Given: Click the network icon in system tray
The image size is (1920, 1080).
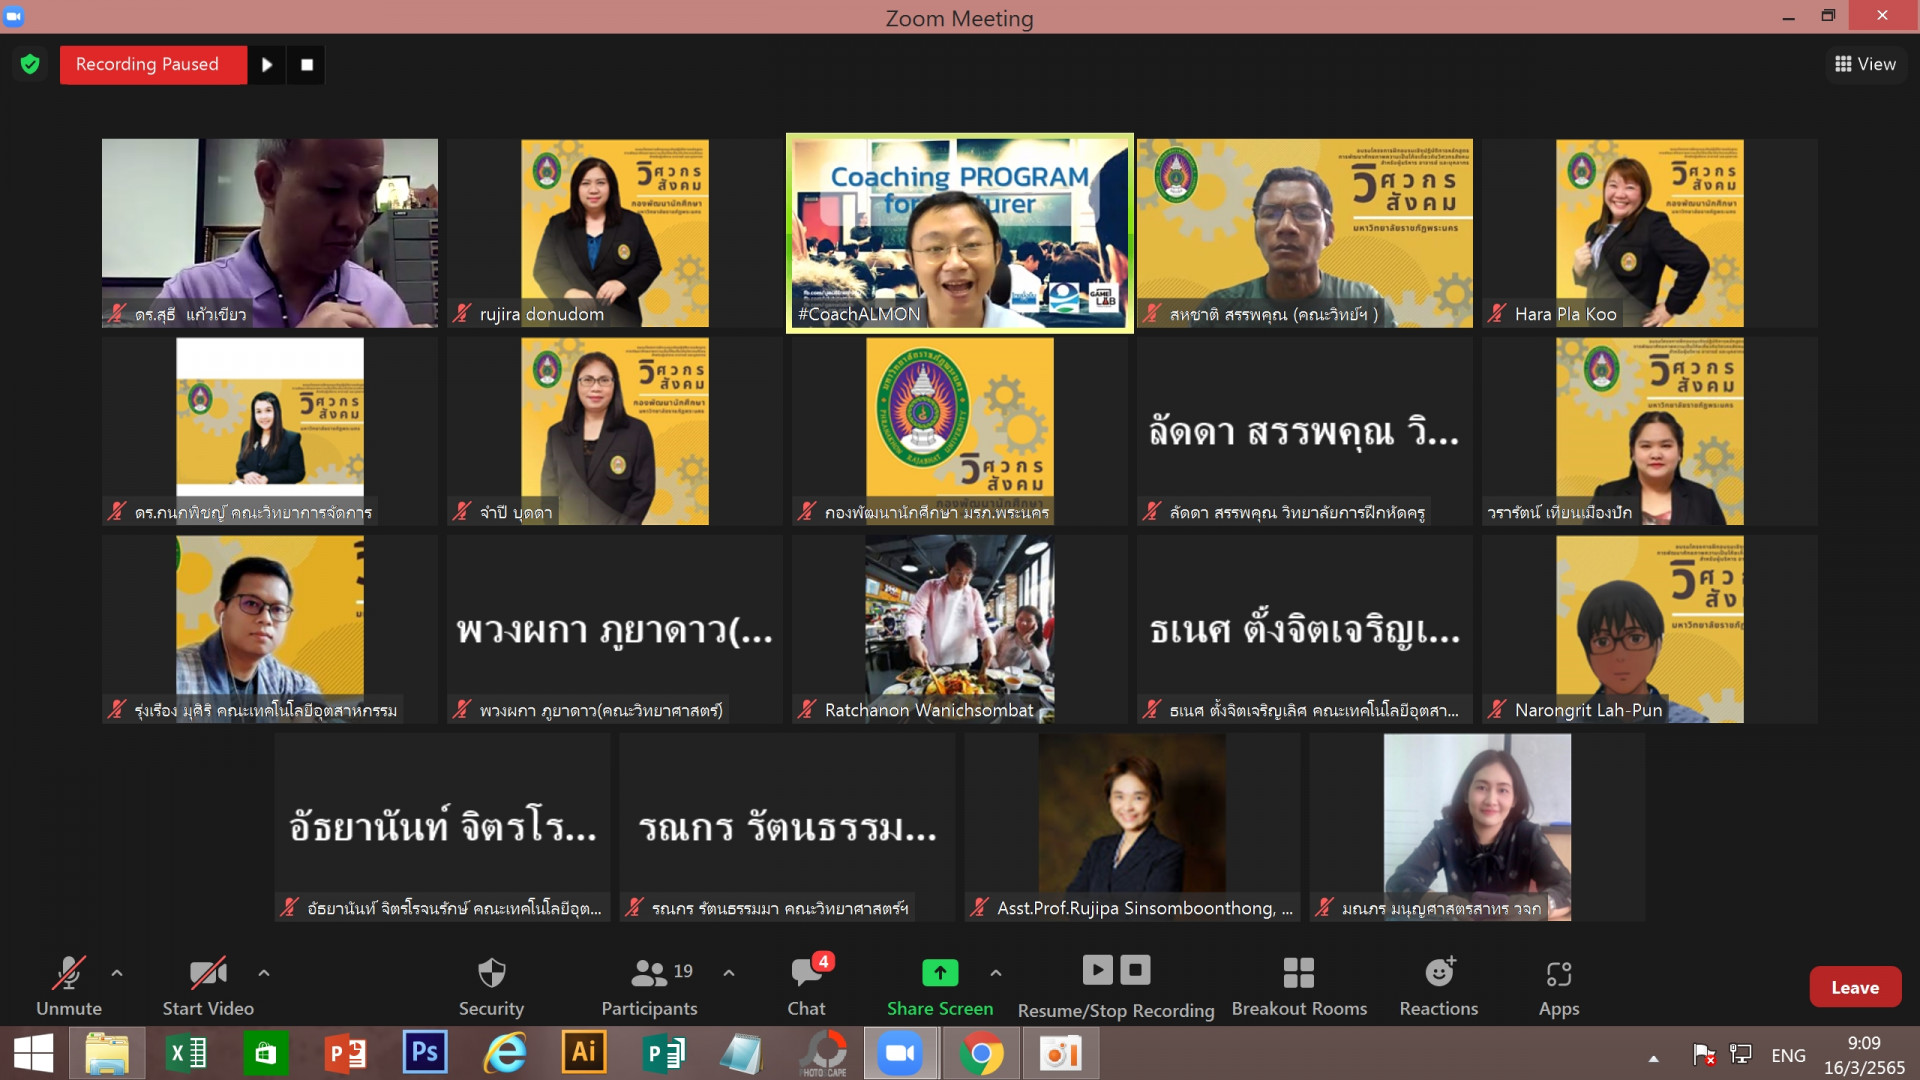Looking at the screenshot, I should (1741, 1054).
